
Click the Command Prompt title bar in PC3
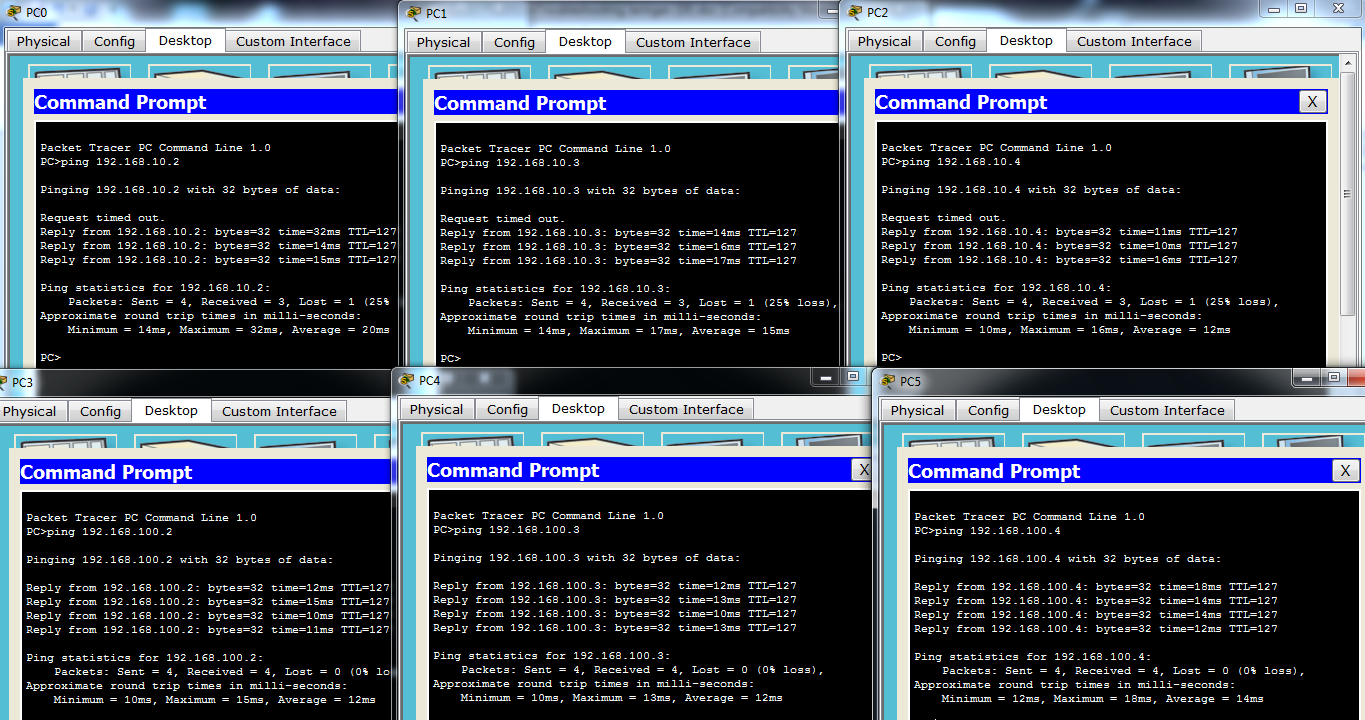[x=205, y=472]
